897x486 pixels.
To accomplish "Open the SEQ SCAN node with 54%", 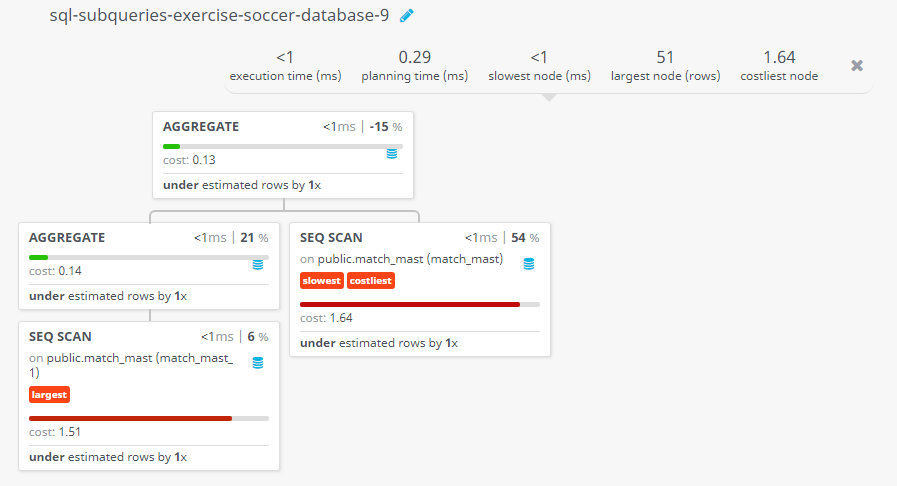I will [x=331, y=237].
